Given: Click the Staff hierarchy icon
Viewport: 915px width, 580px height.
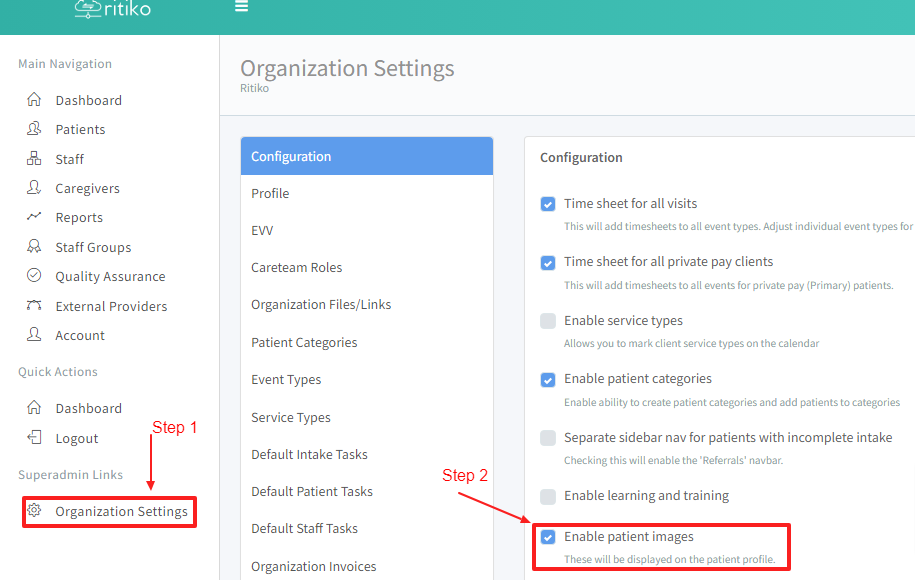Looking at the screenshot, I should (34, 159).
